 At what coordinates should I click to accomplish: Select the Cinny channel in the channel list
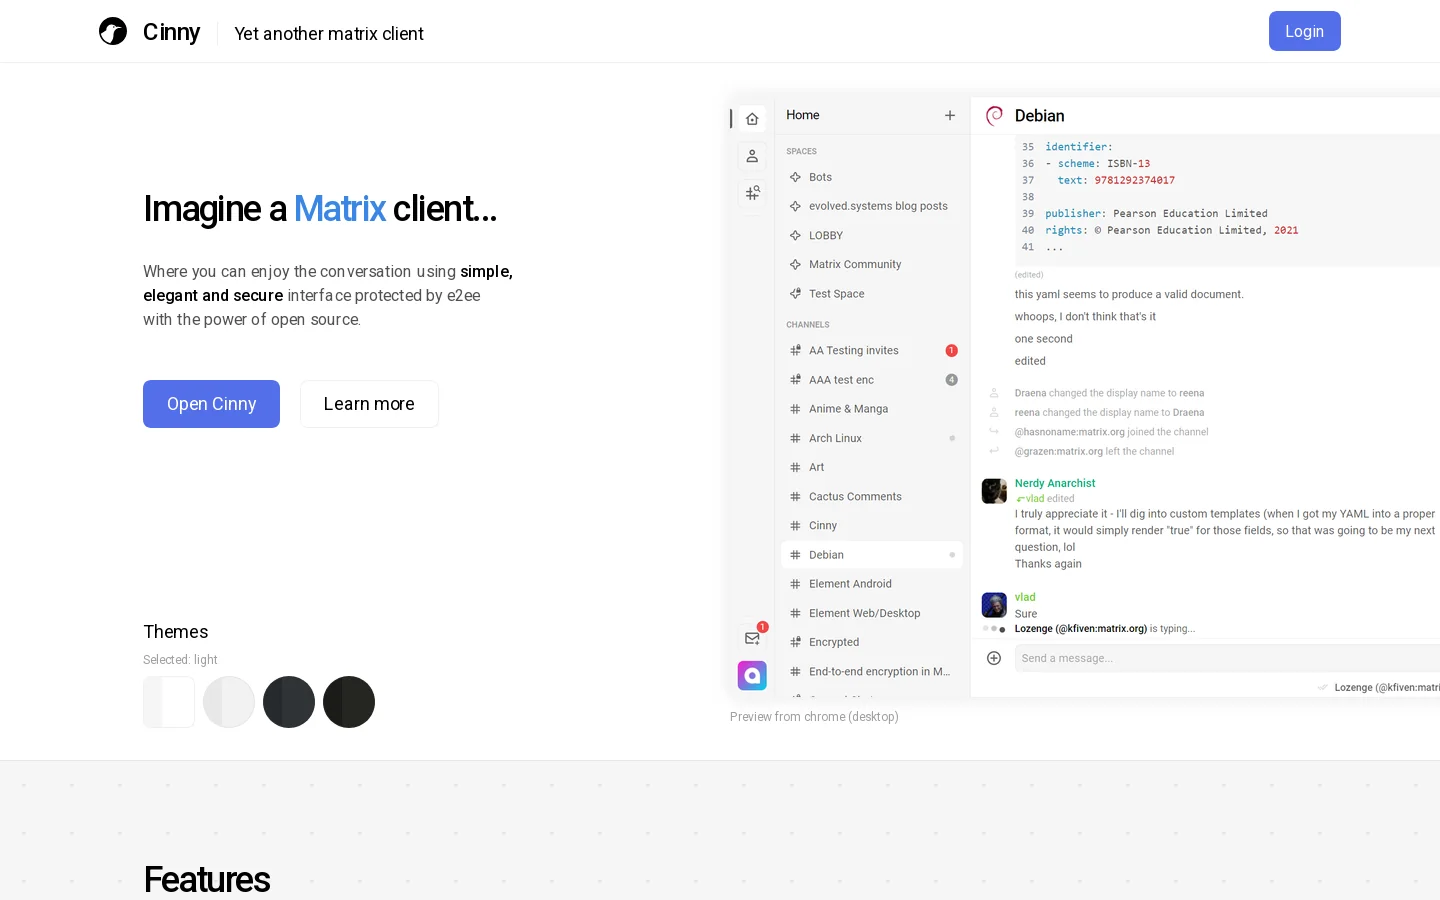[x=871, y=526]
